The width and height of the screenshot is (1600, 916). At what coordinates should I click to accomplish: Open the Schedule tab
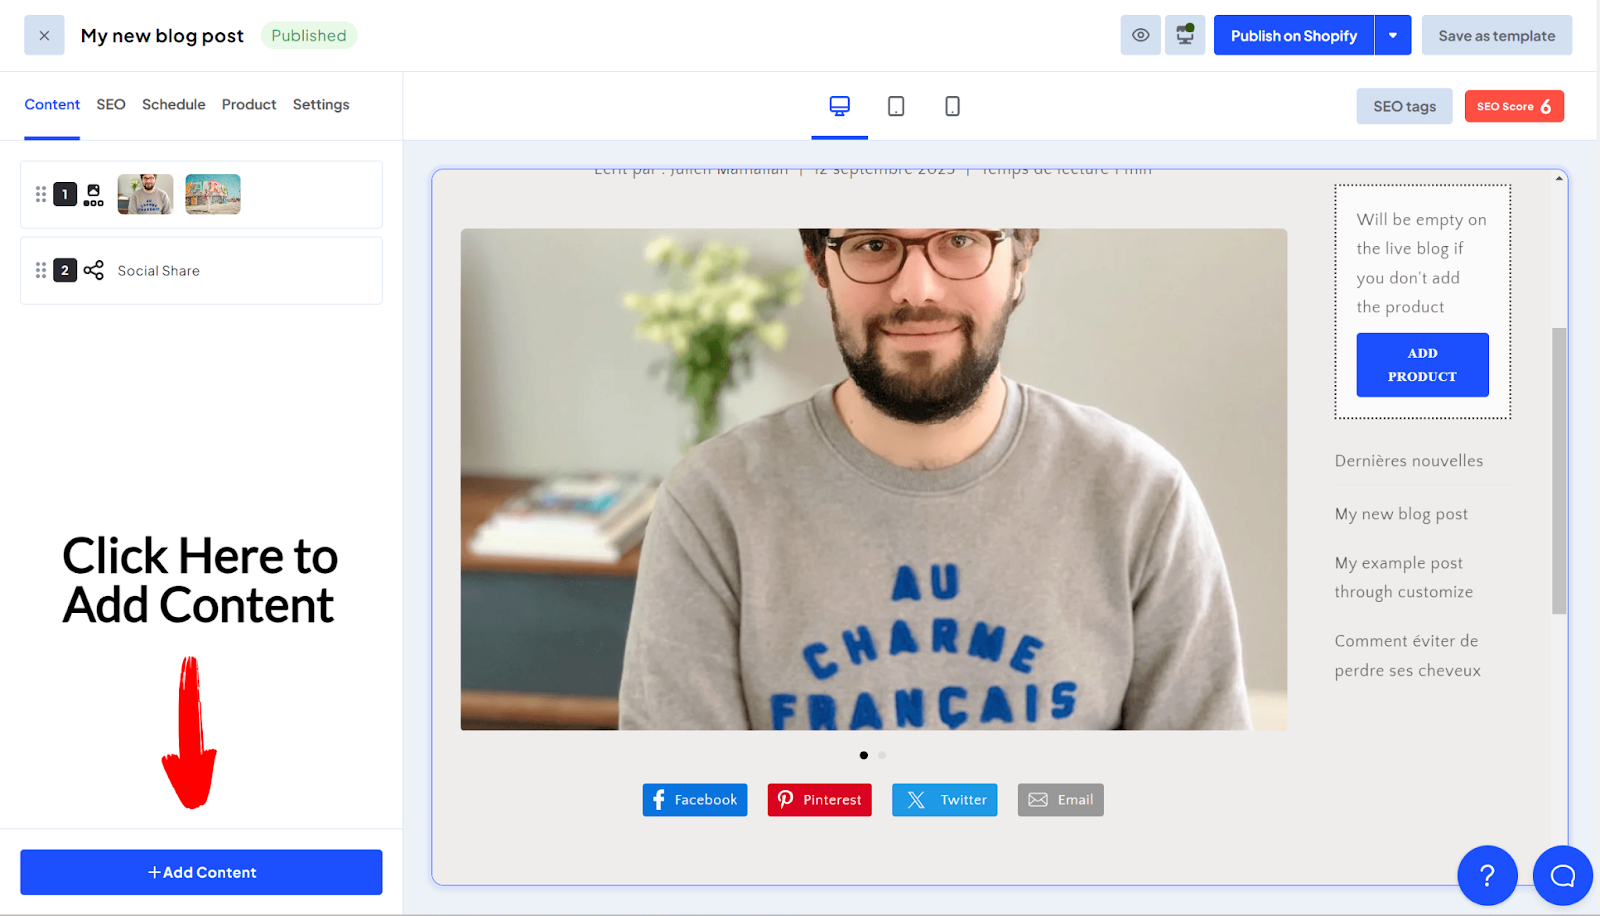point(173,104)
